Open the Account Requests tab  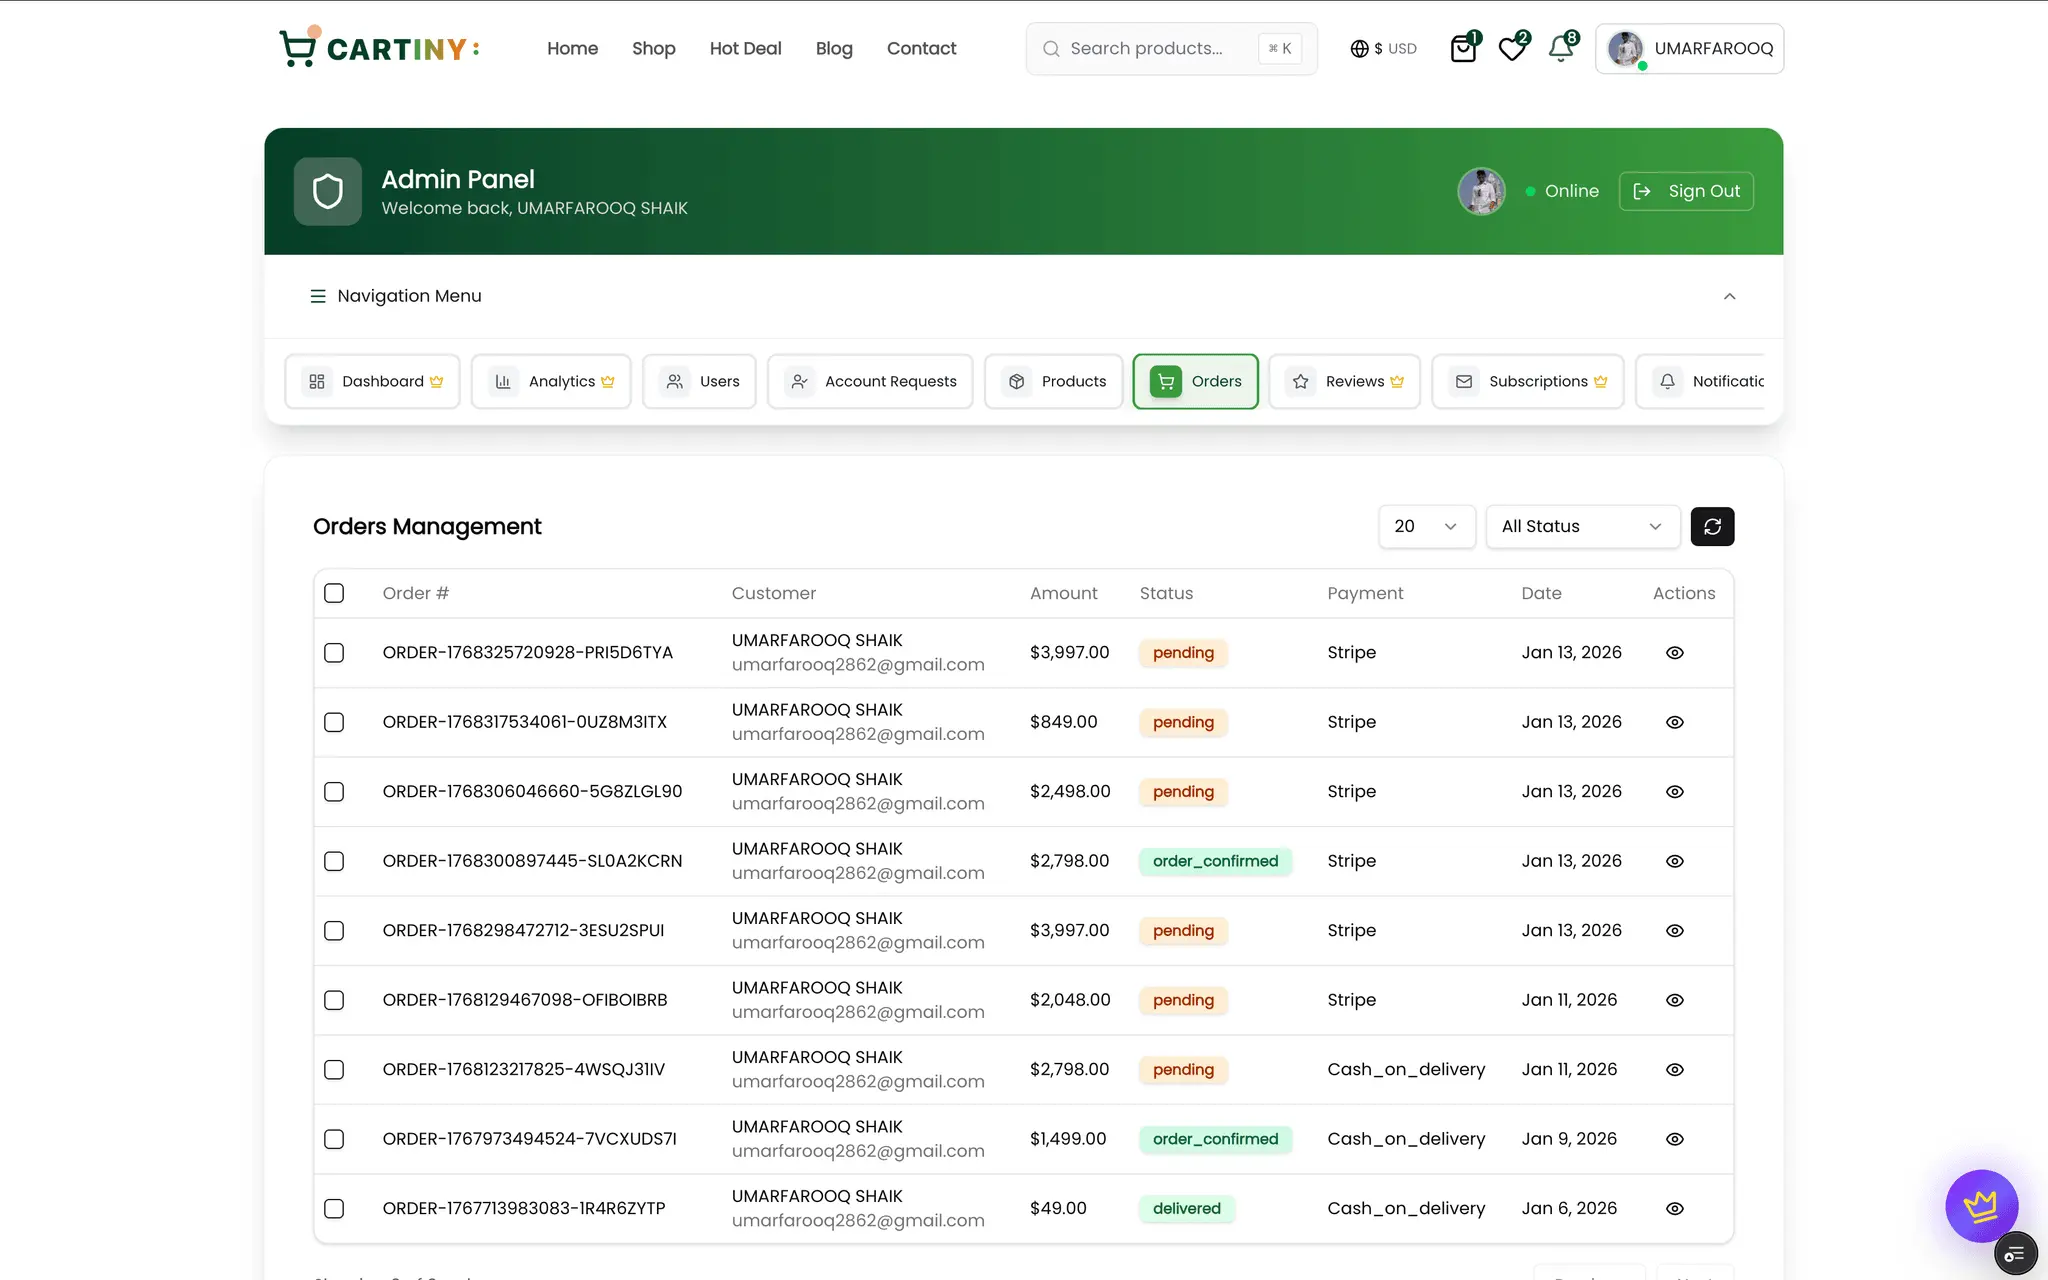click(x=870, y=381)
